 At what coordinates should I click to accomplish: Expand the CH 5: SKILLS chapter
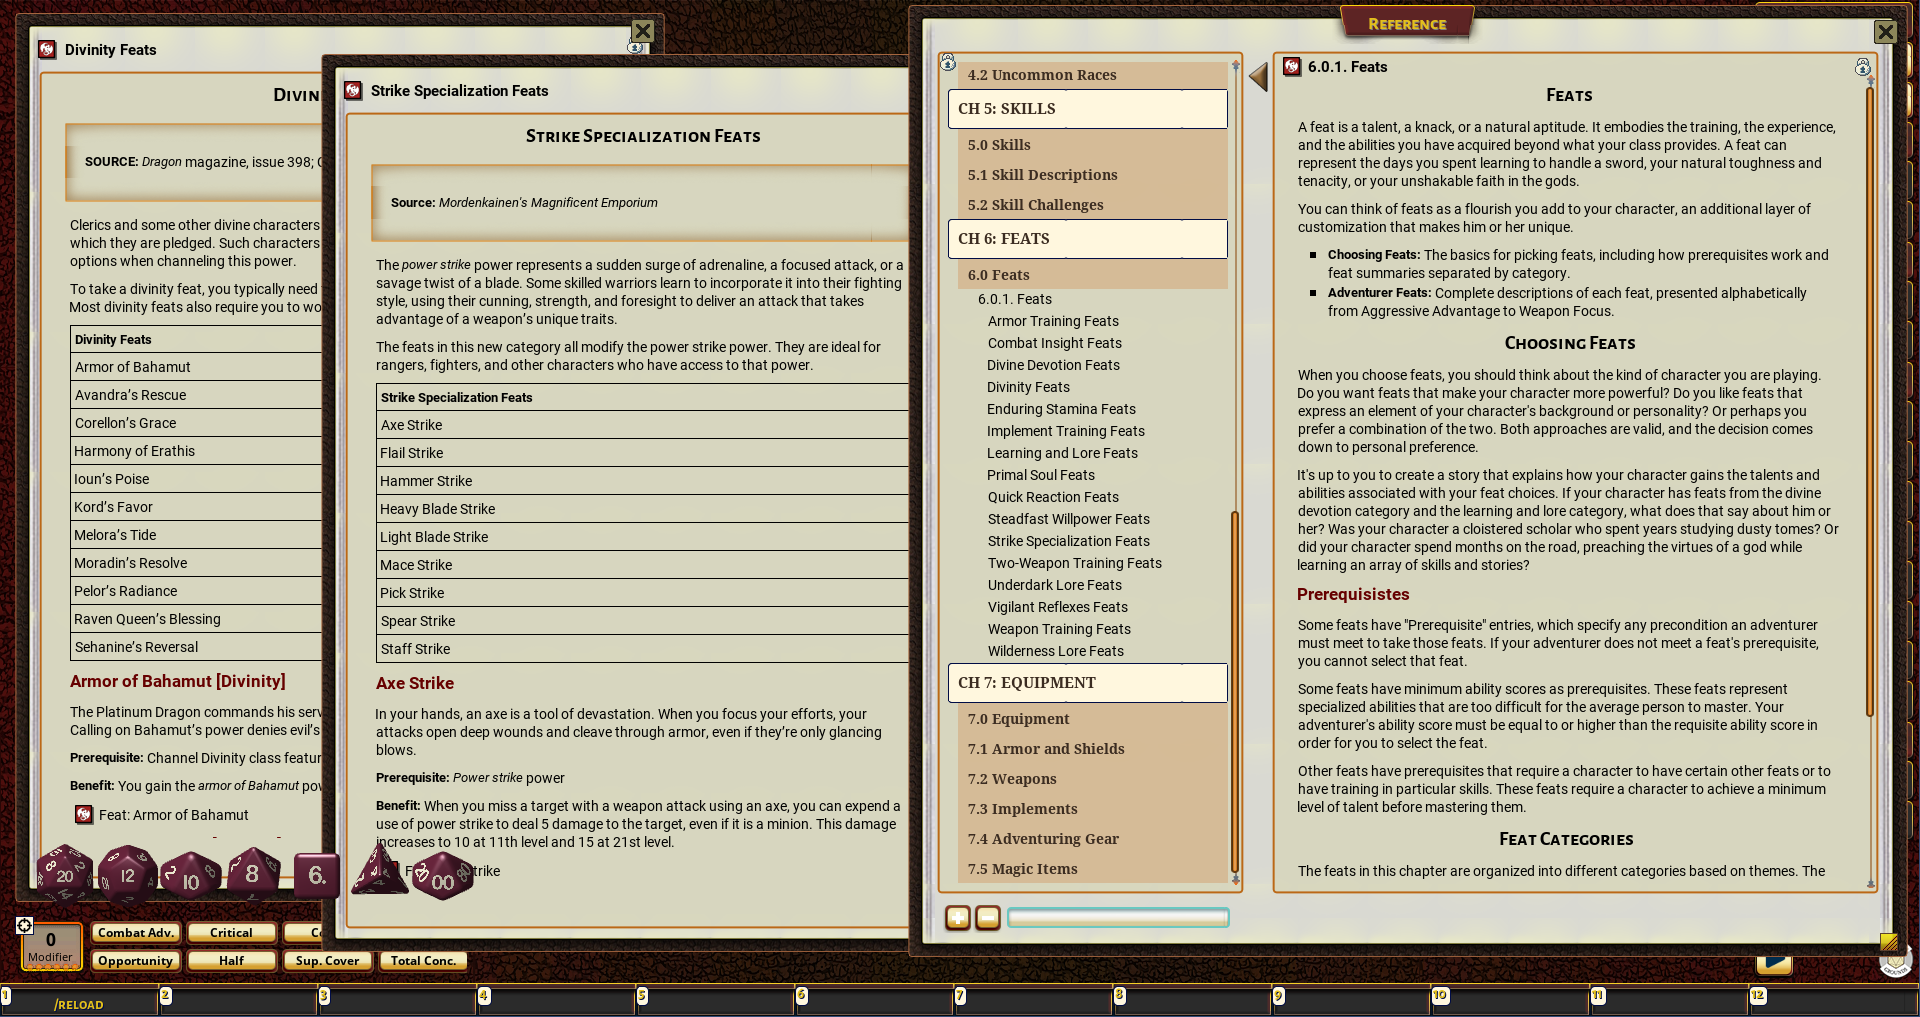[x=1087, y=109]
